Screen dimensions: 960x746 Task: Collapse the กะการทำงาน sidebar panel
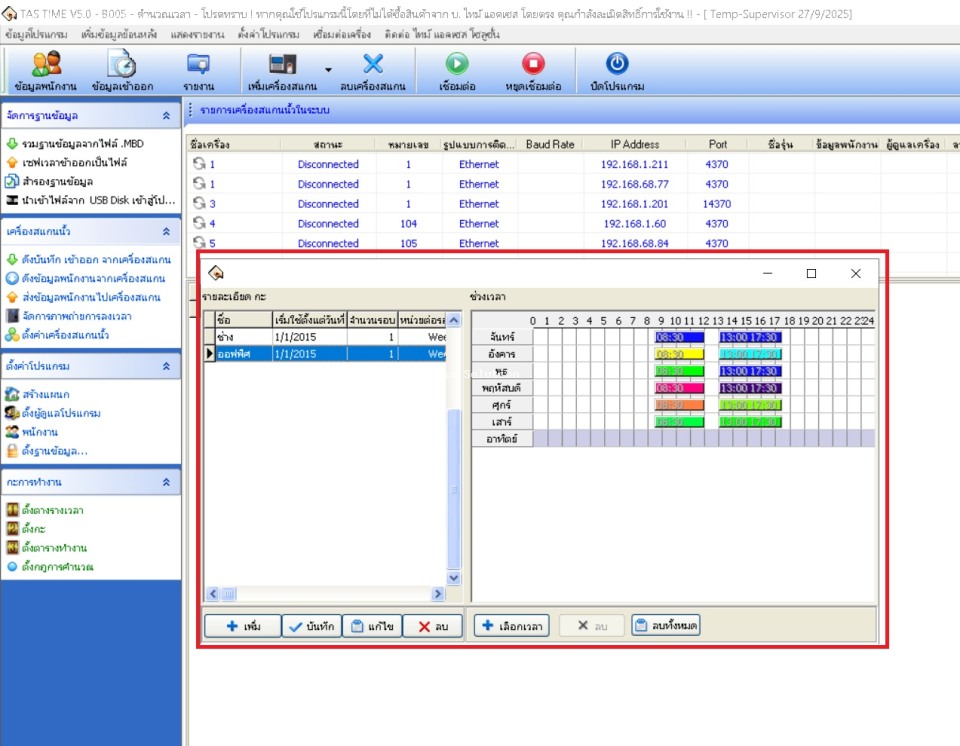click(166, 482)
